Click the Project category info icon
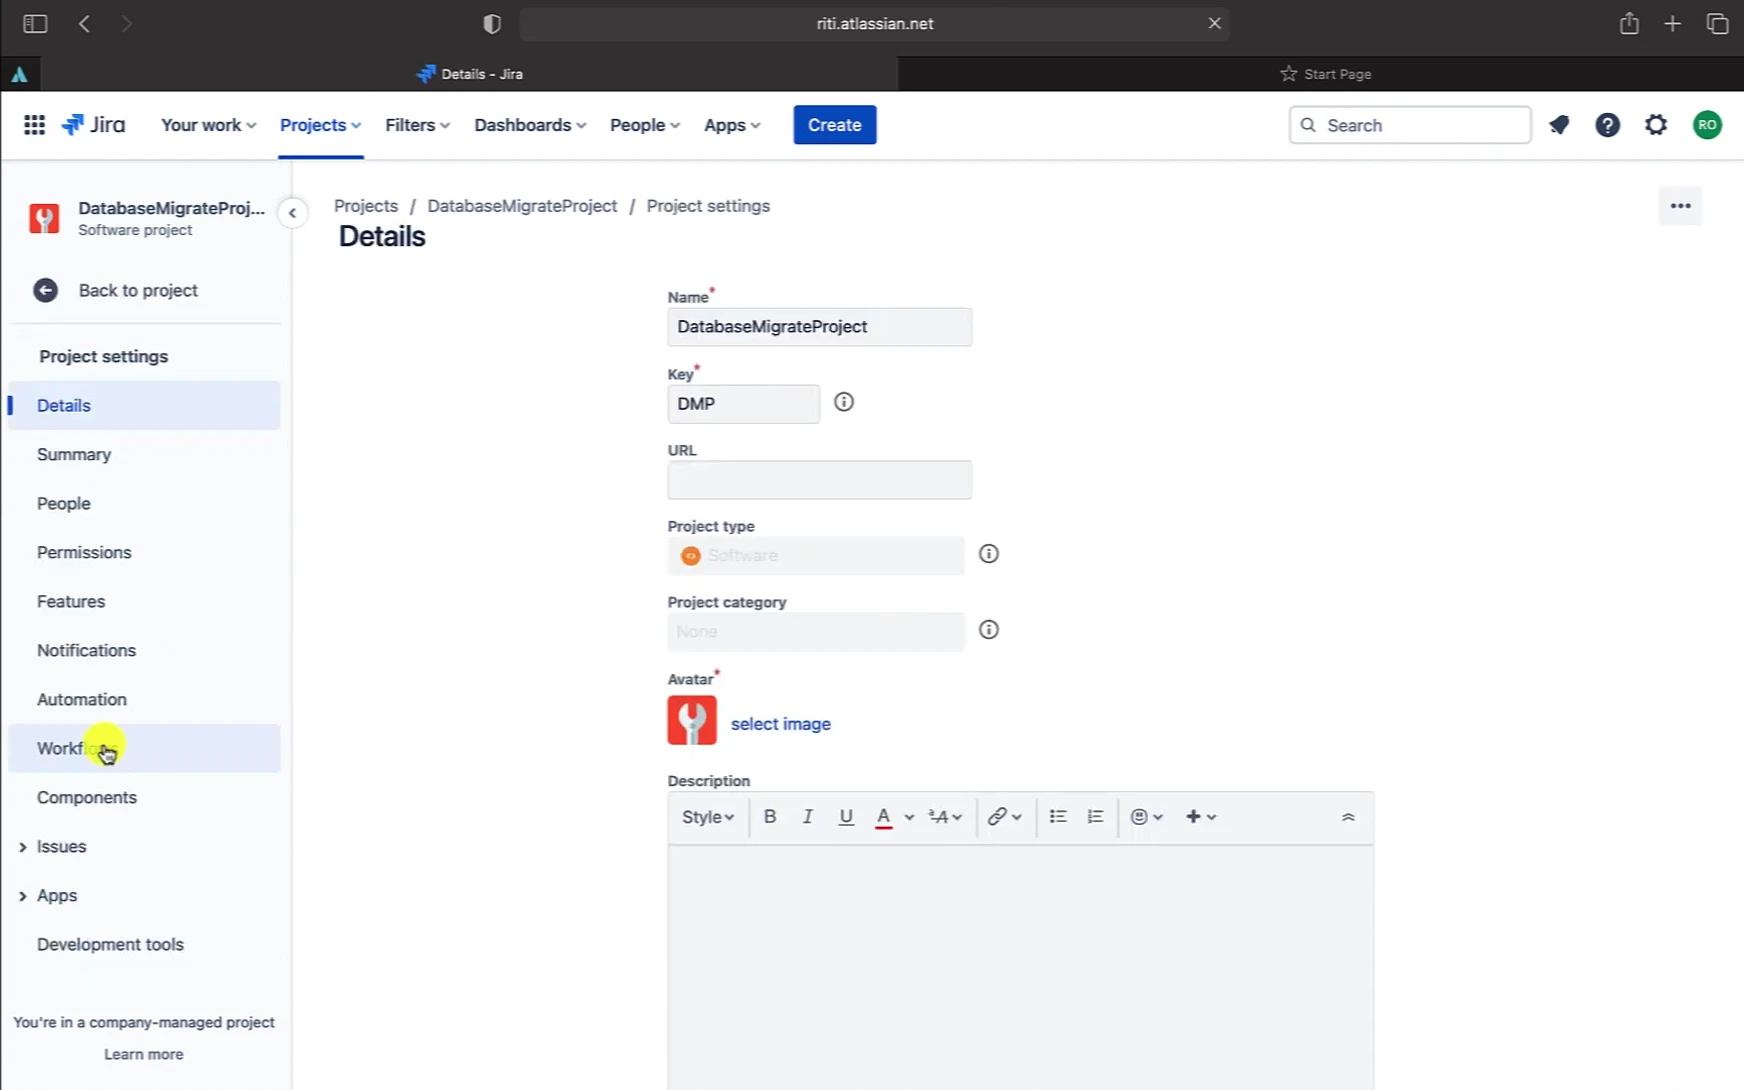This screenshot has width=1744, height=1090. [x=989, y=630]
